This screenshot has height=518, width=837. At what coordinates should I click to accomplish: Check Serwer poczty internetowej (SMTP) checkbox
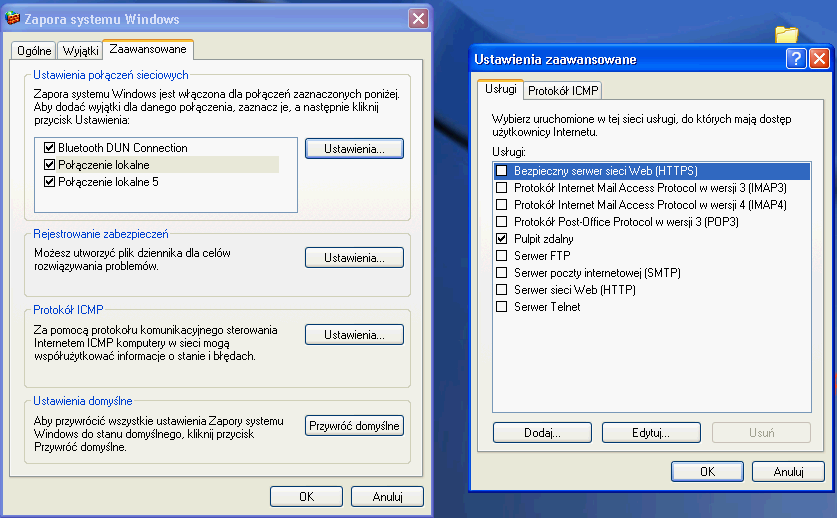[501, 273]
